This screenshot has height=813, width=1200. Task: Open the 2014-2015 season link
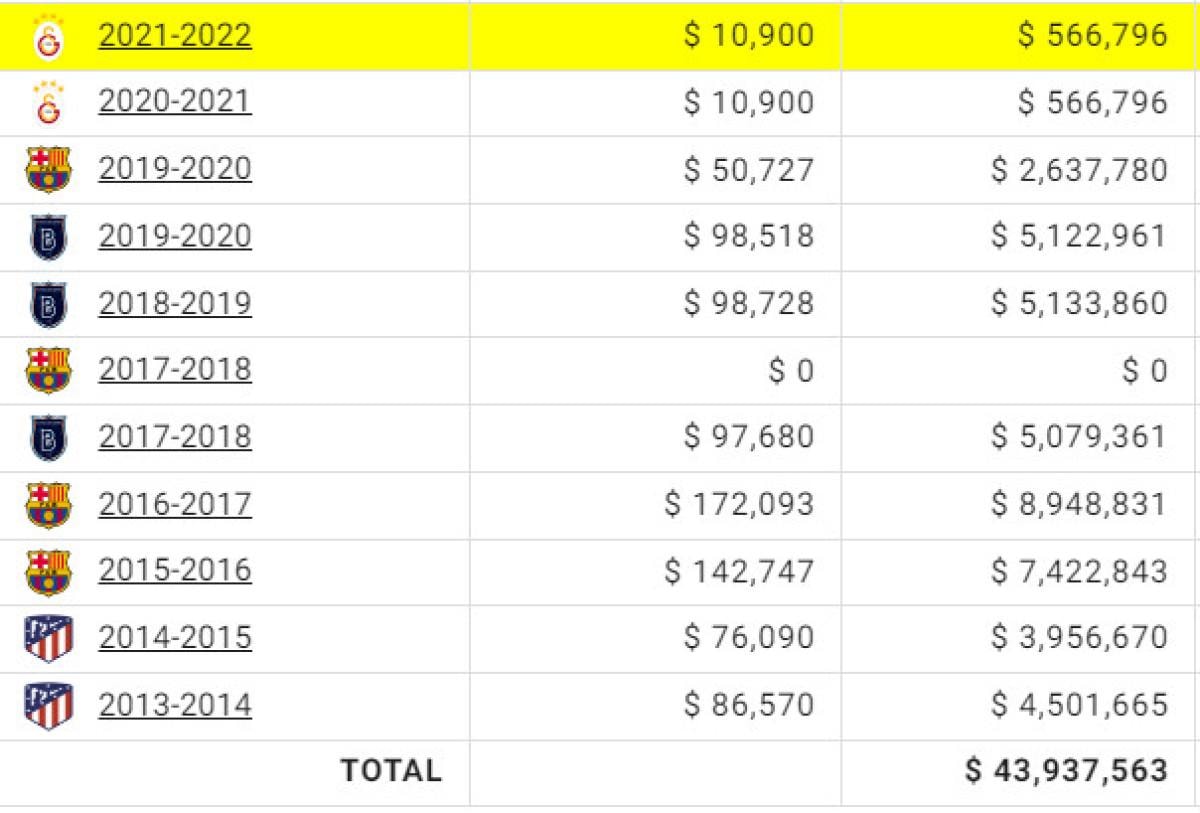(x=175, y=637)
